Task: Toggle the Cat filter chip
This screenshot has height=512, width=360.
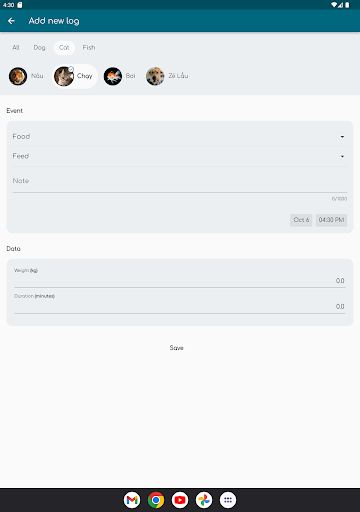Action: tap(64, 48)
